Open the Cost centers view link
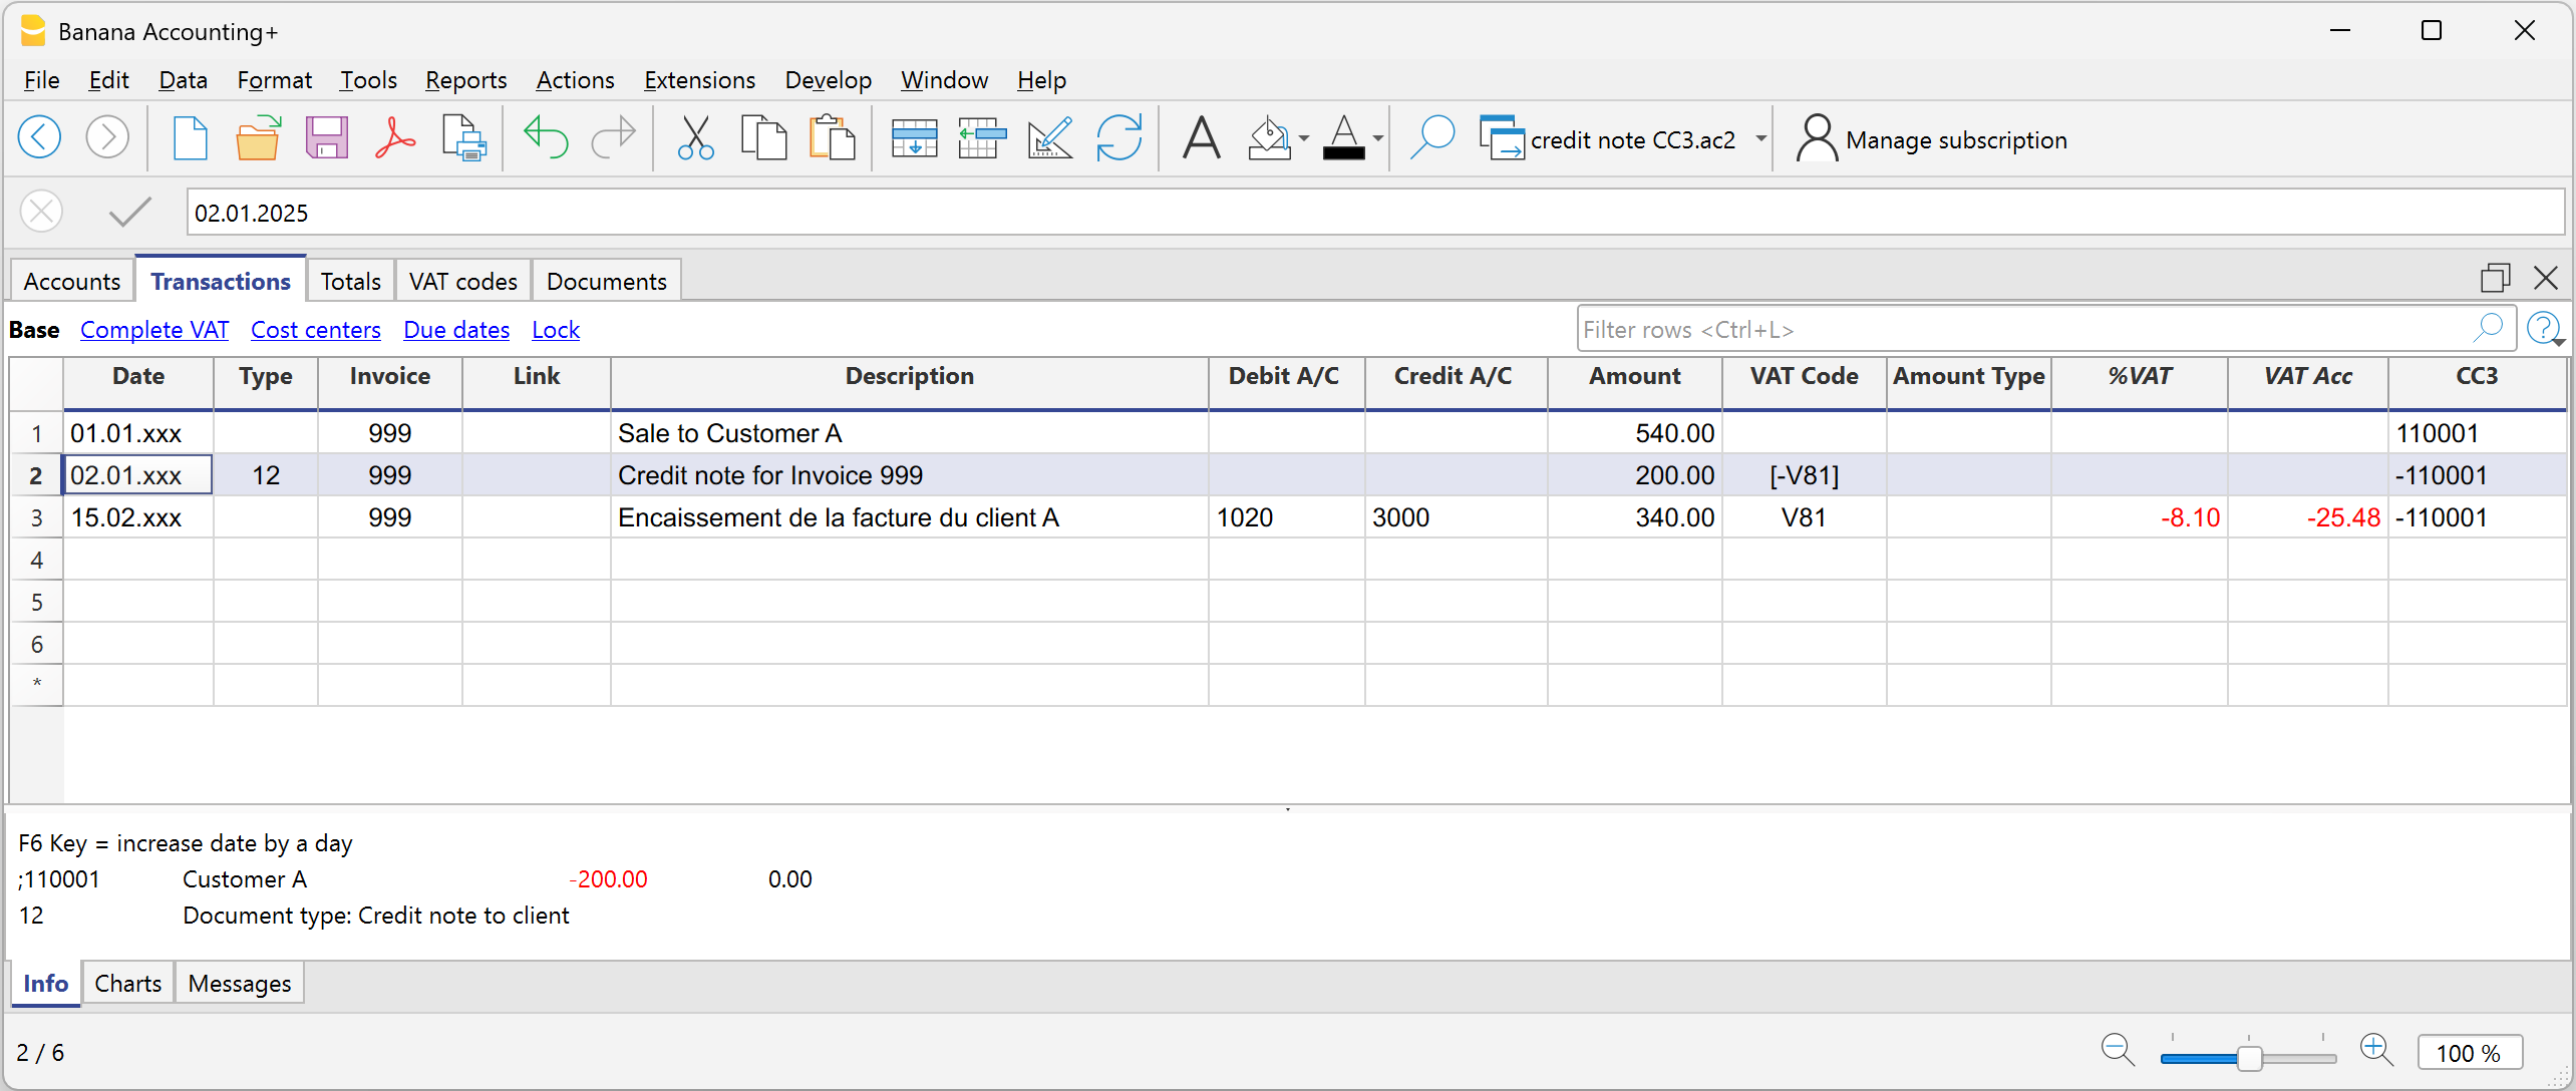This screenshot has height=1091, width=2576. click(x=315, y=330)
